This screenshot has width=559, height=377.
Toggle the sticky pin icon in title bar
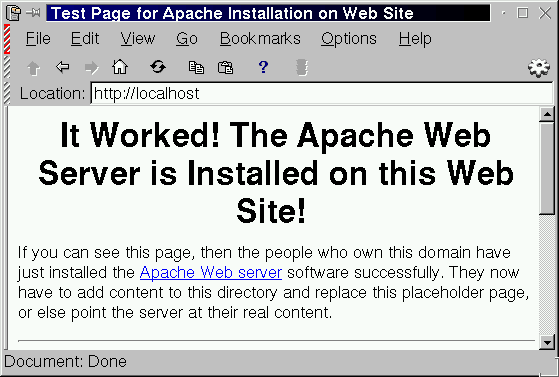(x=34, y=13)
